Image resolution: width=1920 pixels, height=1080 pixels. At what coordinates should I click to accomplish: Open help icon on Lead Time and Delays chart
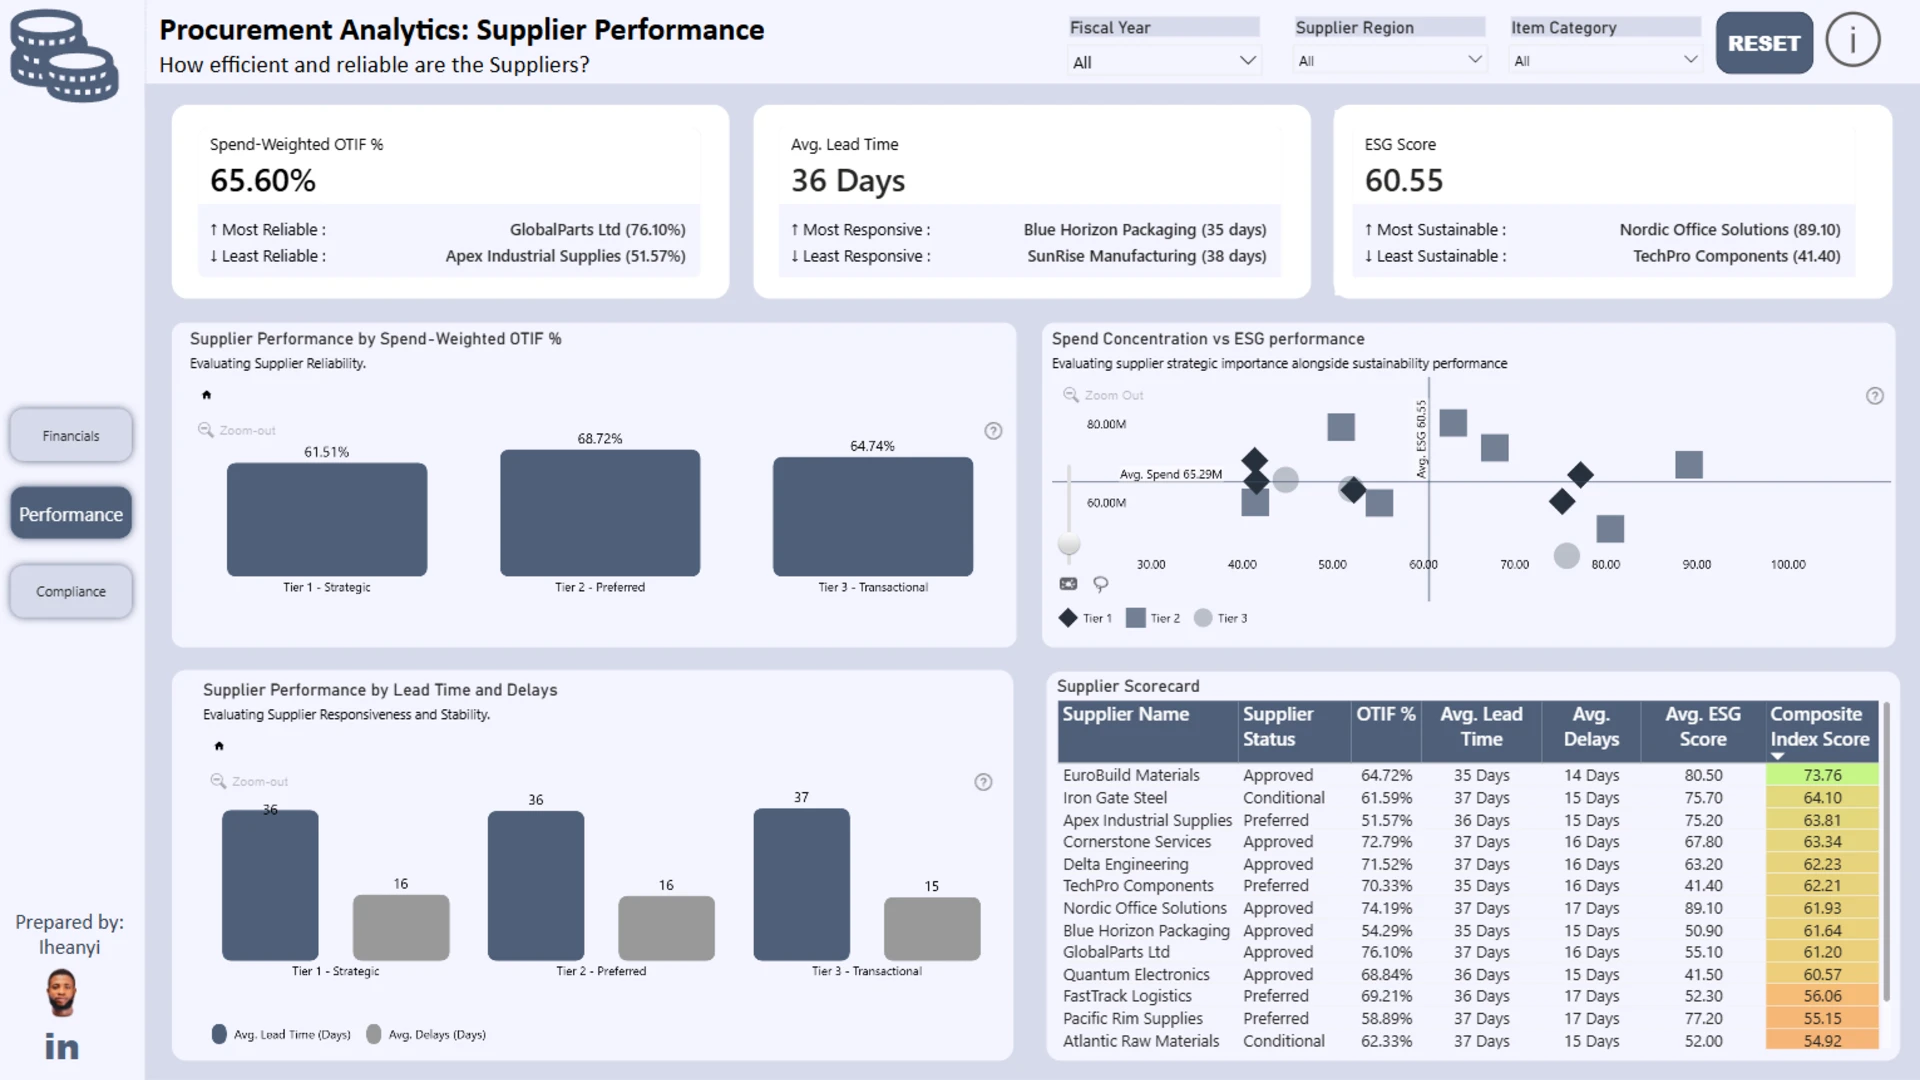click(x=983, y=782)
